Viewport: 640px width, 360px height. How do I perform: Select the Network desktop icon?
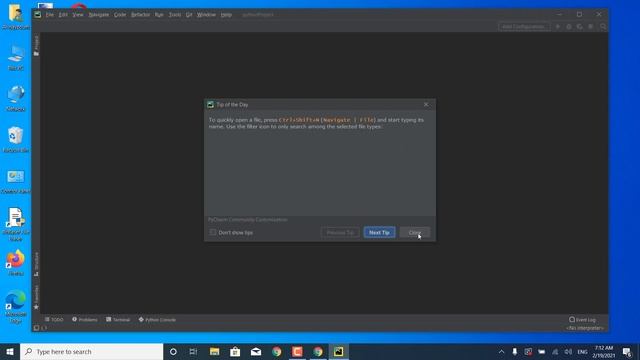[x=16, y=98]
